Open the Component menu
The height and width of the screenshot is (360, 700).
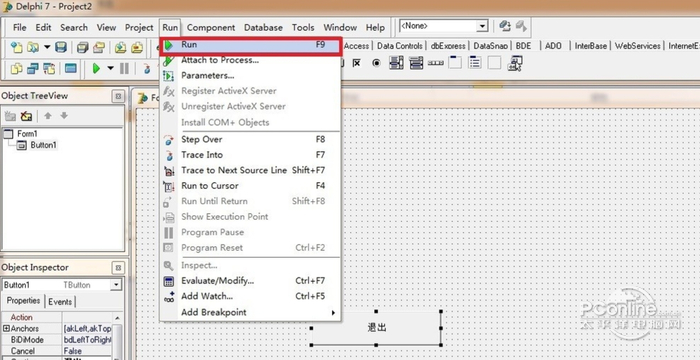pos(211,27)
